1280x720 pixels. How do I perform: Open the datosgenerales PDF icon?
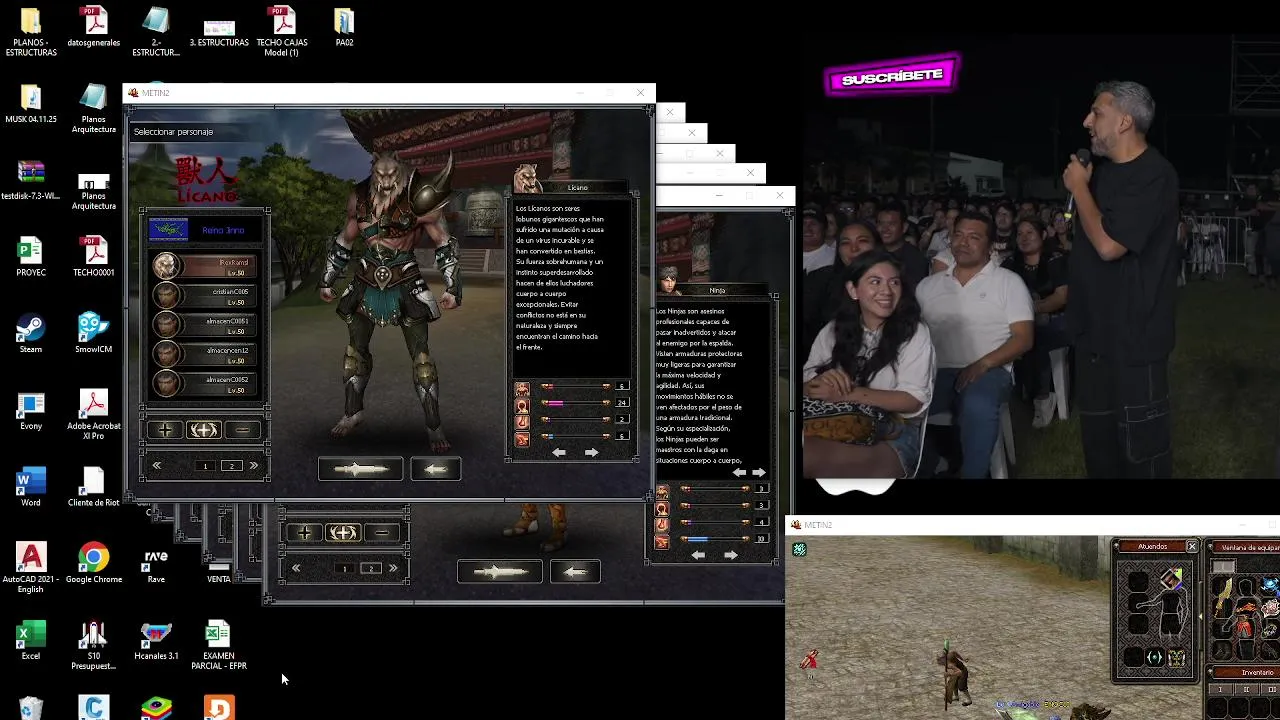point(93,28)
